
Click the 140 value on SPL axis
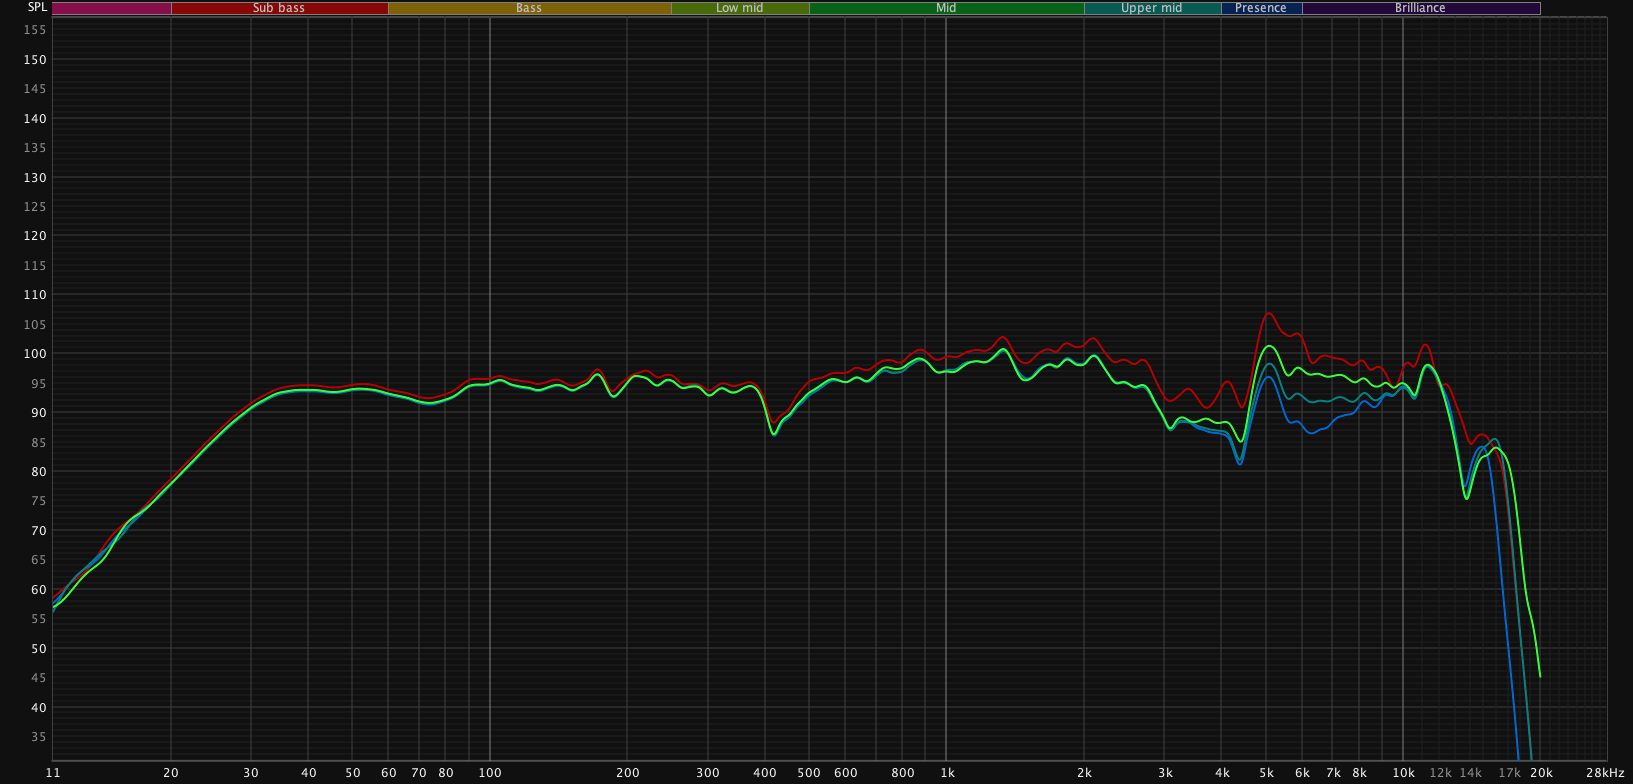(x=35, y=119)
